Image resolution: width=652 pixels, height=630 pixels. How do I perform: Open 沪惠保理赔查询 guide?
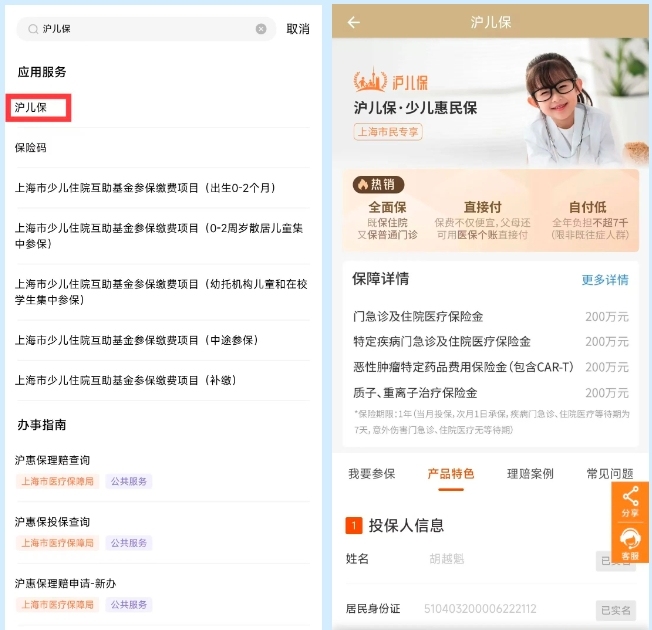pyautogui.click(x=52, y=460)
